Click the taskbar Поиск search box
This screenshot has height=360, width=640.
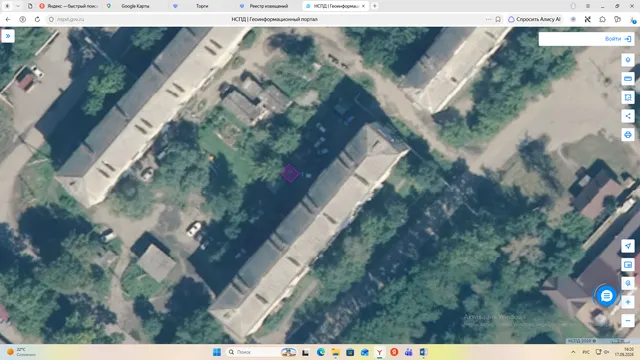click(x=261, y=352)
